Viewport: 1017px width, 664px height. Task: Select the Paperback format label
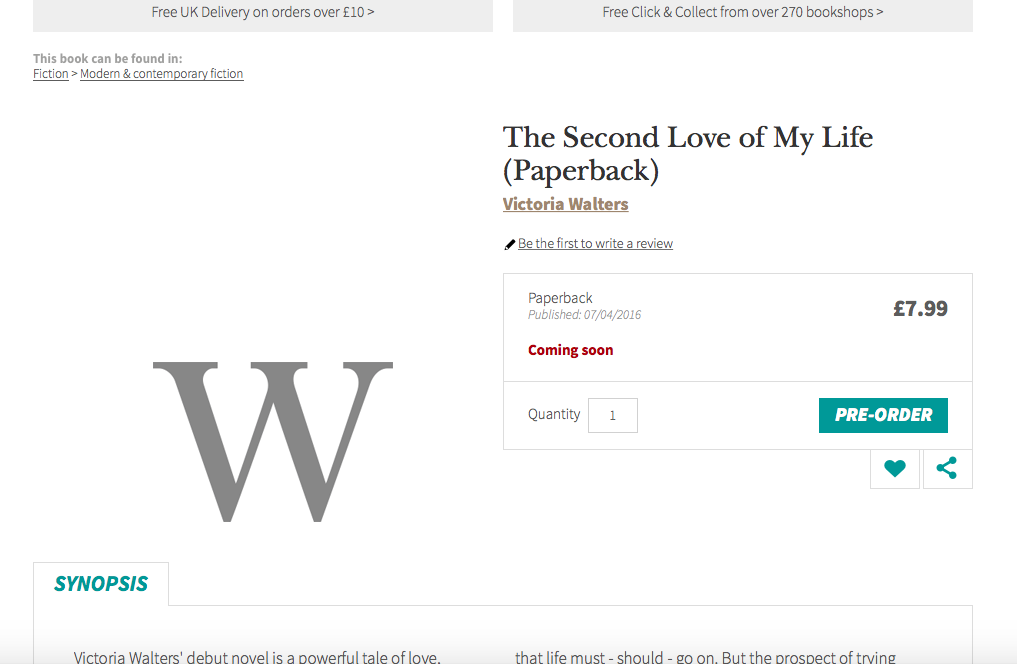[560, 298]
